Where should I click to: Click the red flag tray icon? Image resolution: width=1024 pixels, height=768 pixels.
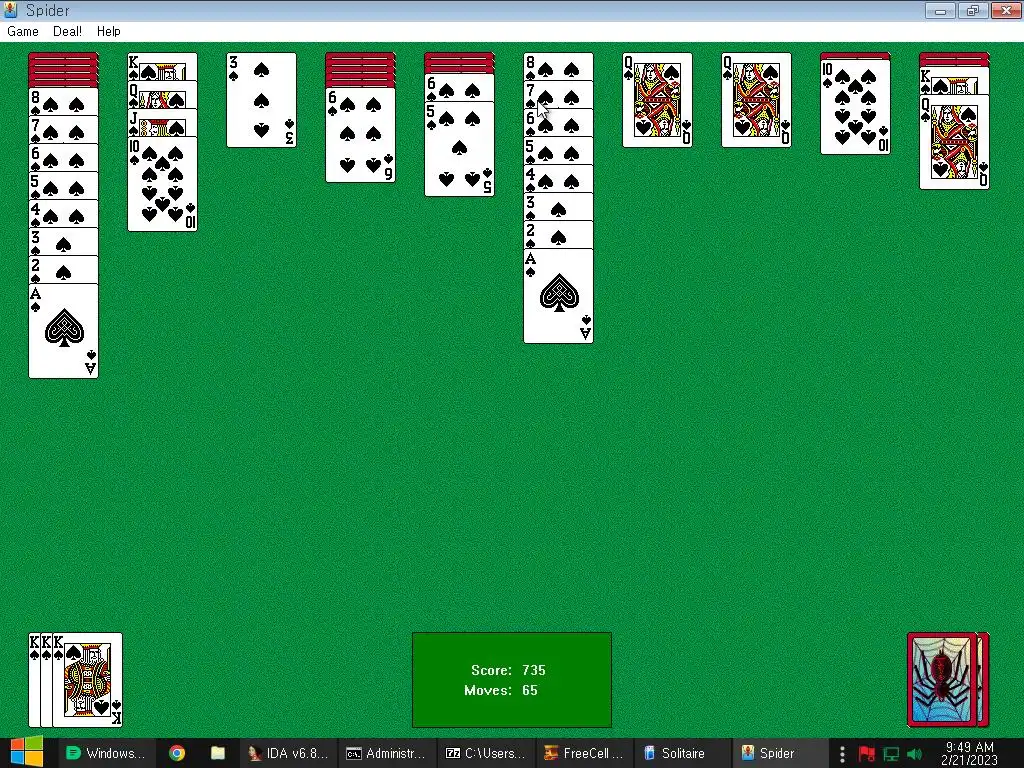pyautogui.click(x=867, y=754)
